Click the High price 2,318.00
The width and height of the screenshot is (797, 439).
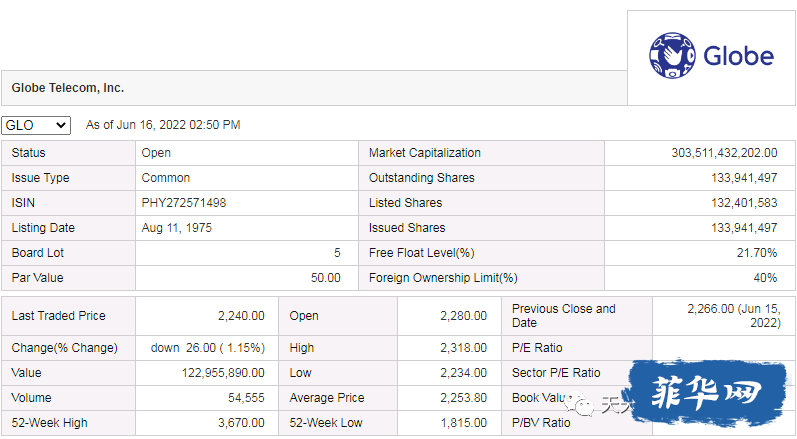pyautogui.click(x=464, y=348)
